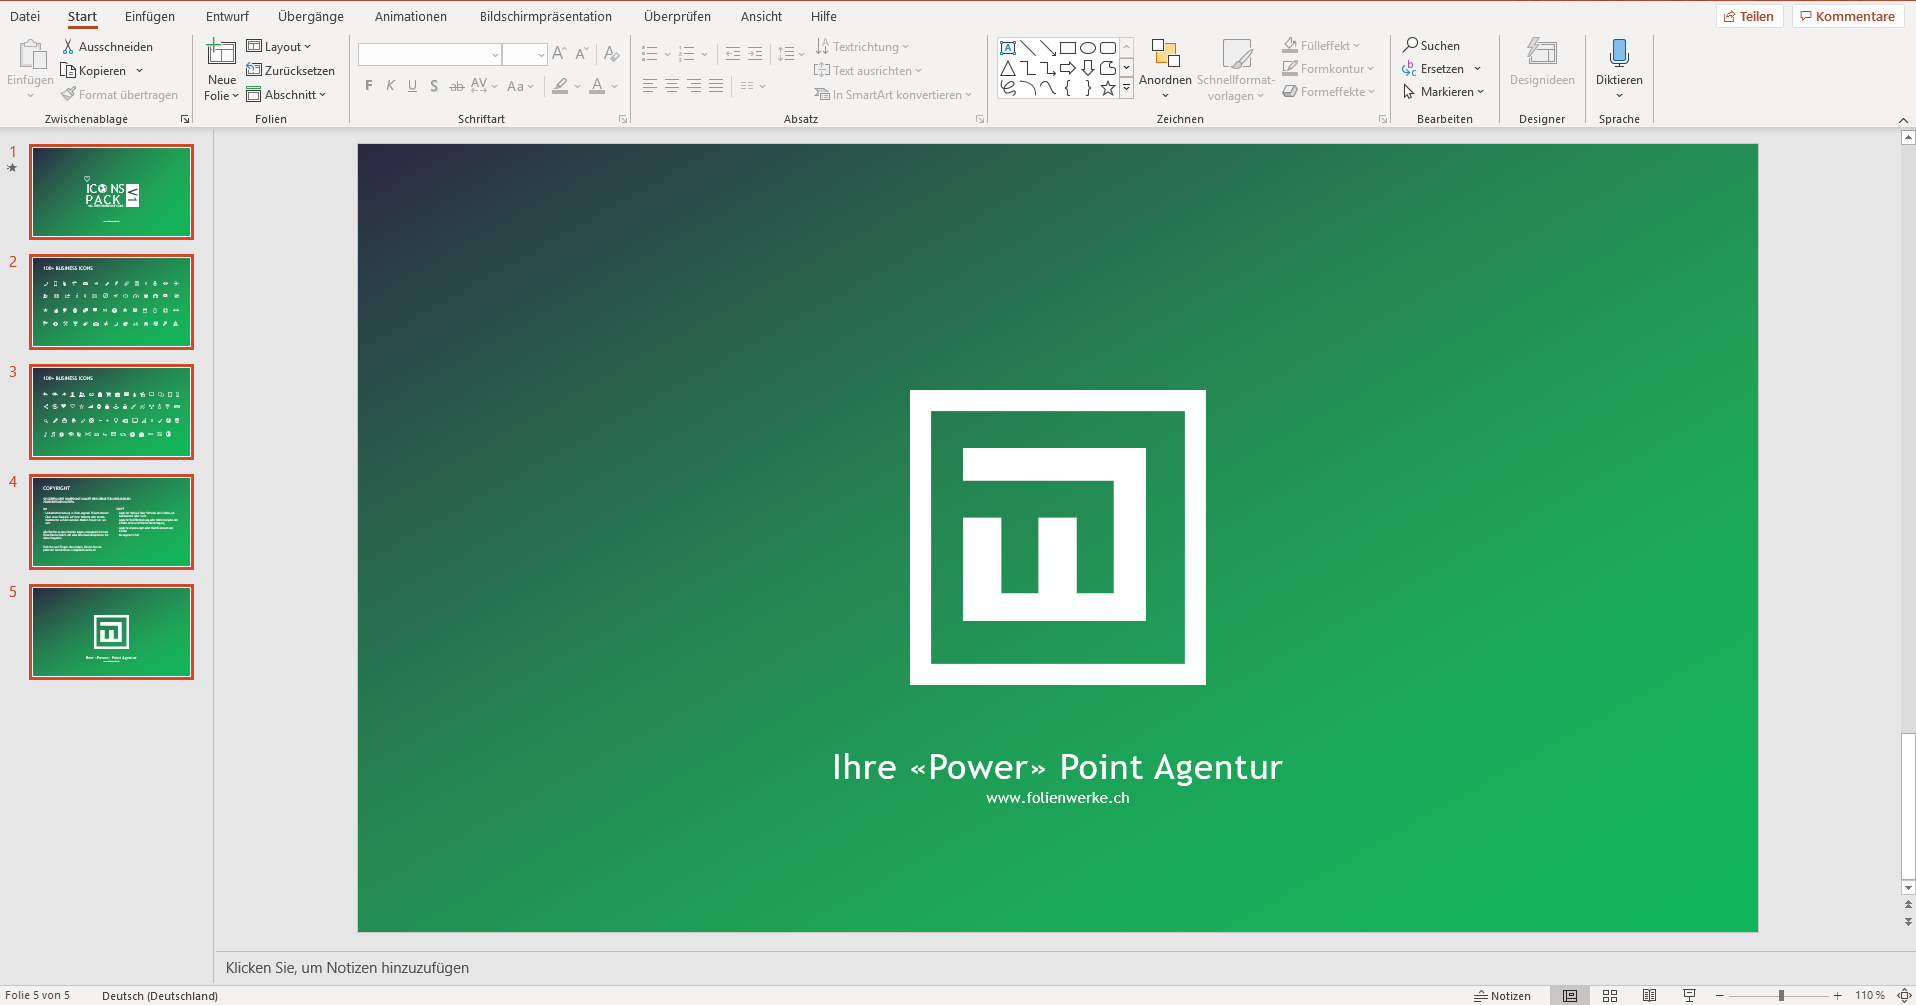Switch to Foliensortierung view in status bar
This screenshot has width=1916, height=1005.
pos(1610,995)
